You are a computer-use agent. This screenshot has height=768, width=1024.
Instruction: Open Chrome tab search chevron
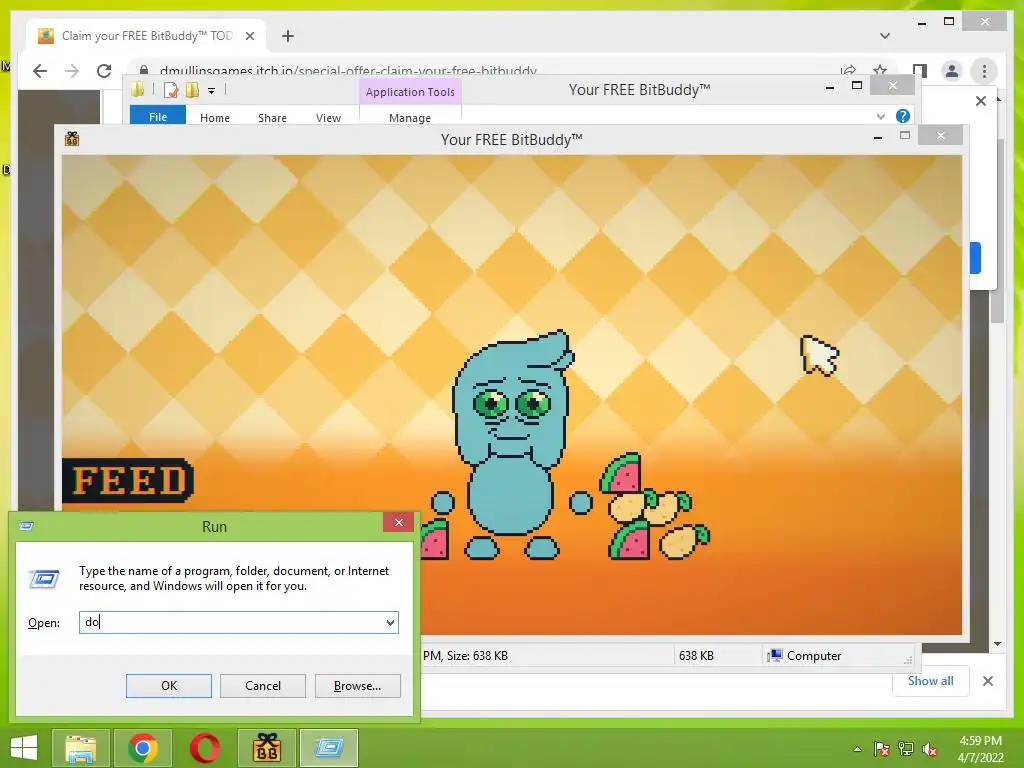click(x=885, y=36)
